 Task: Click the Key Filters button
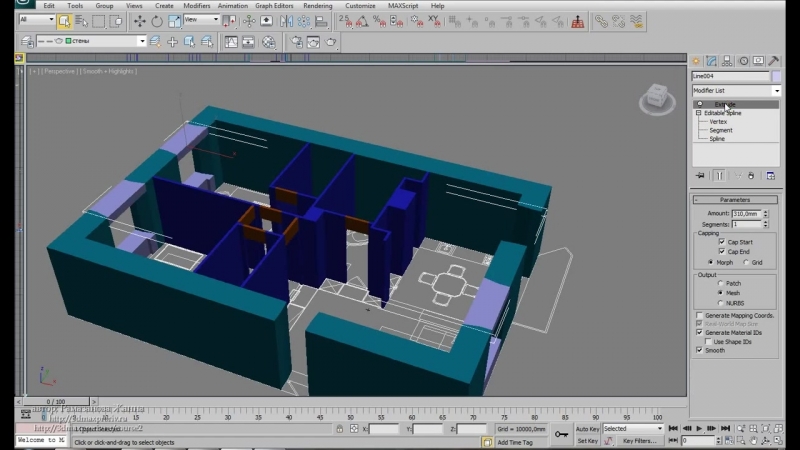[x=639, y=440]
